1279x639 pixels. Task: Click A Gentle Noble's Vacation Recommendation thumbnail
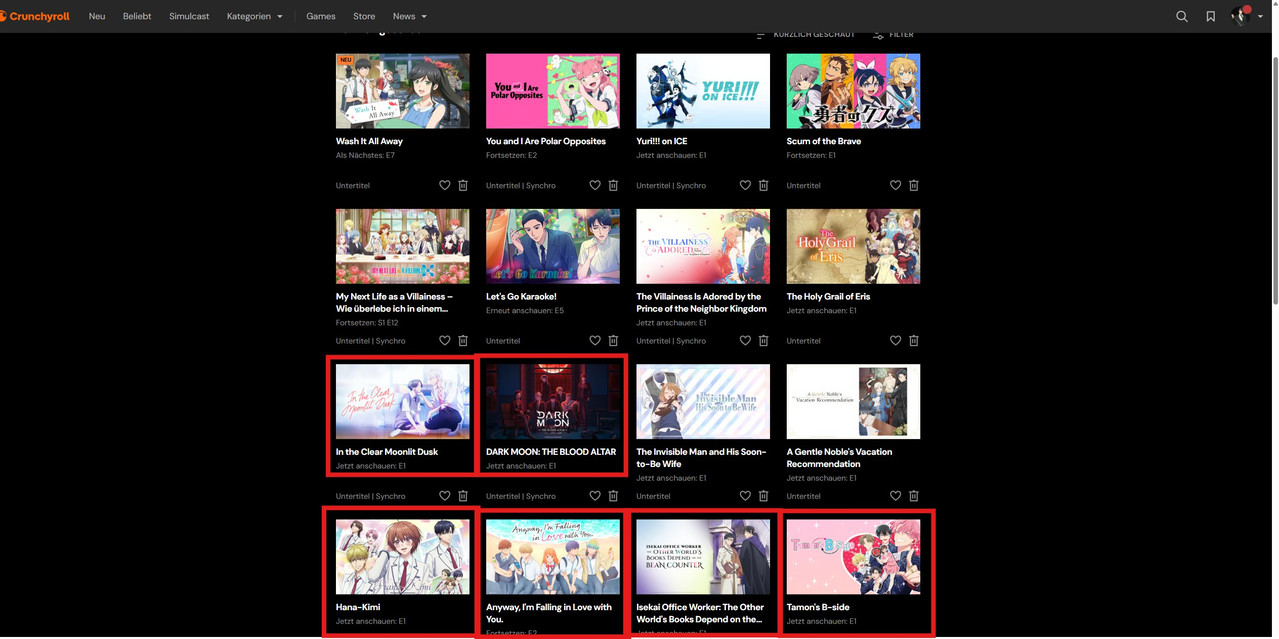(x=853, y=401)
